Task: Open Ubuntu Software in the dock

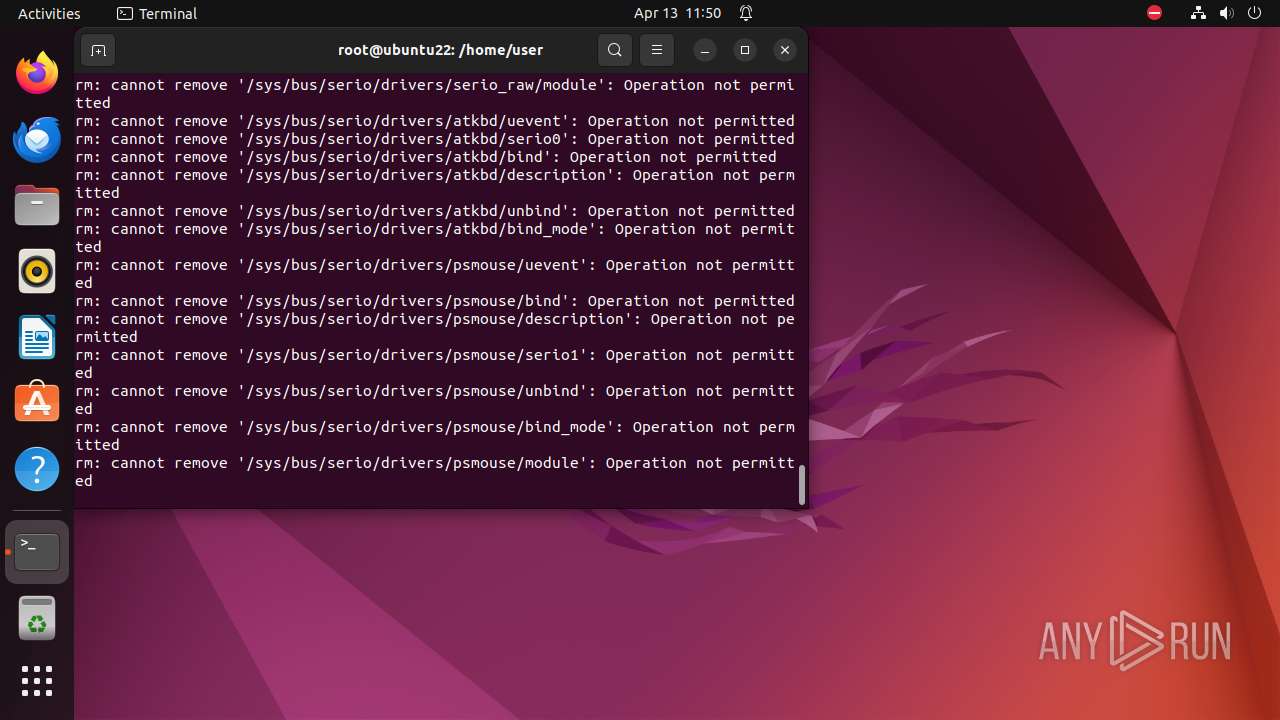Action: pos(37,403)
